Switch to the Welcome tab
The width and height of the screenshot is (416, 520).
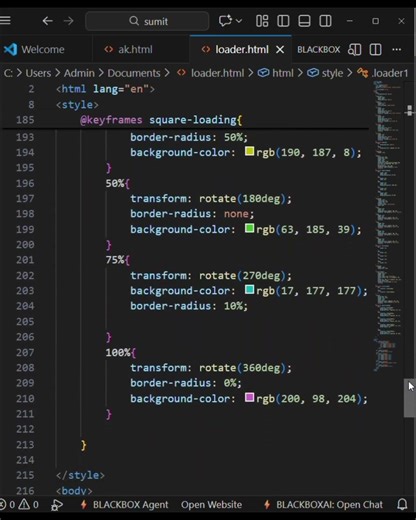[x=43, y=50]
